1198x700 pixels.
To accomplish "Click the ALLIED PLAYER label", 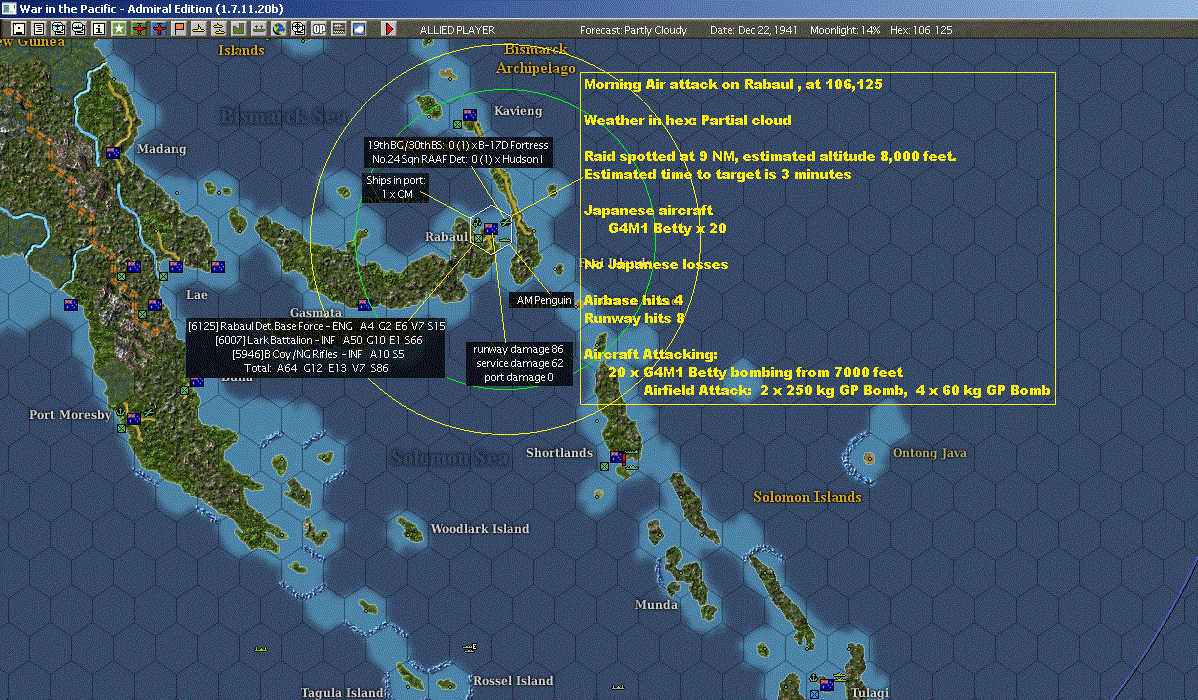I will tap(457, 30).
